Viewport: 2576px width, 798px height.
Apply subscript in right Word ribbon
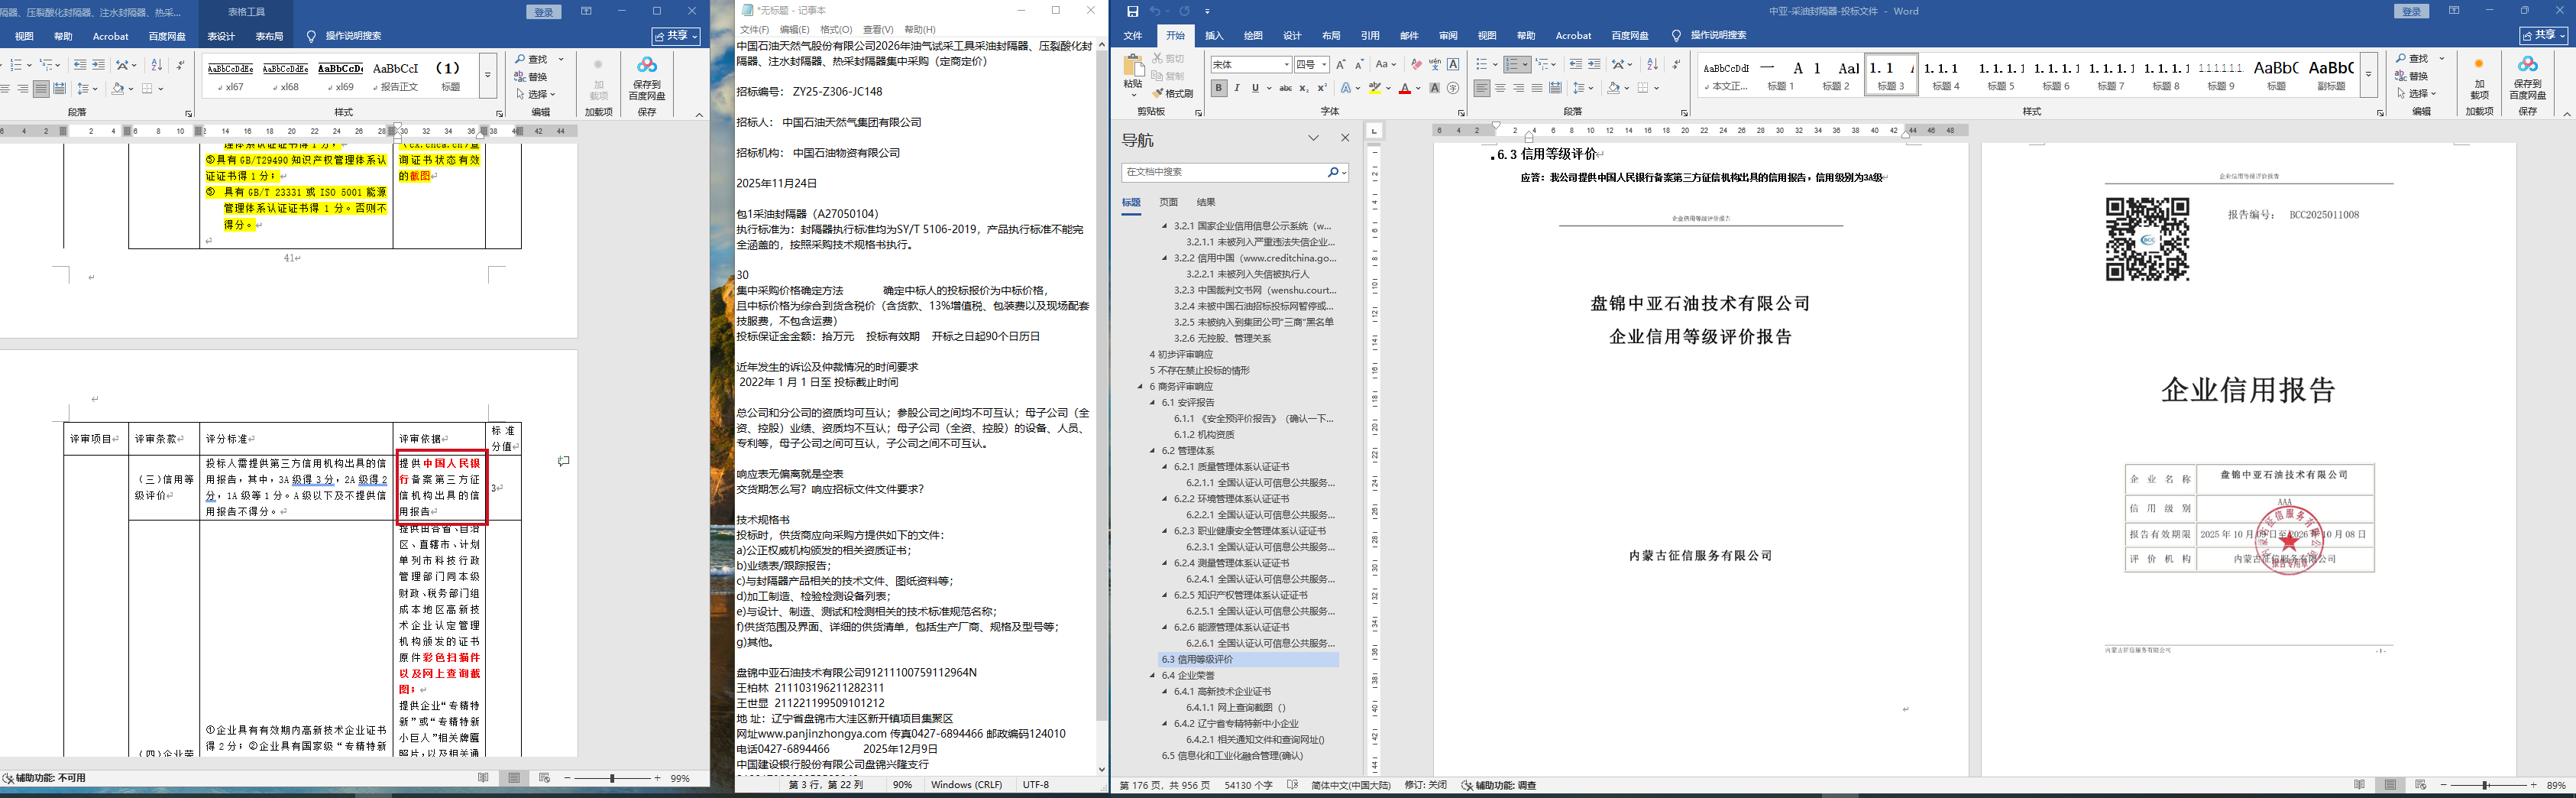click(1304, 88)
